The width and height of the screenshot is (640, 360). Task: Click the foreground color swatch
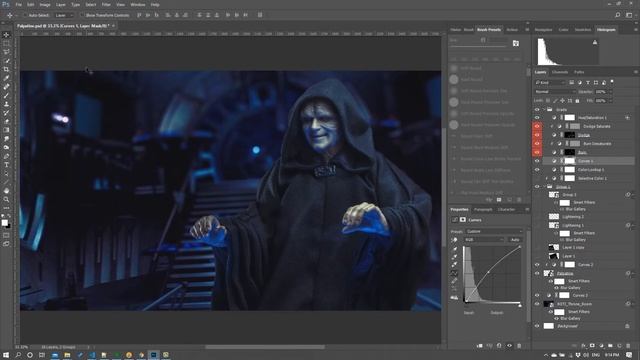coord(4,222)
